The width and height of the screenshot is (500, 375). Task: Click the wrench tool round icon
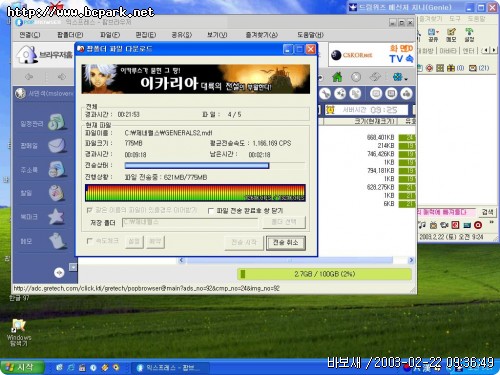325,94
